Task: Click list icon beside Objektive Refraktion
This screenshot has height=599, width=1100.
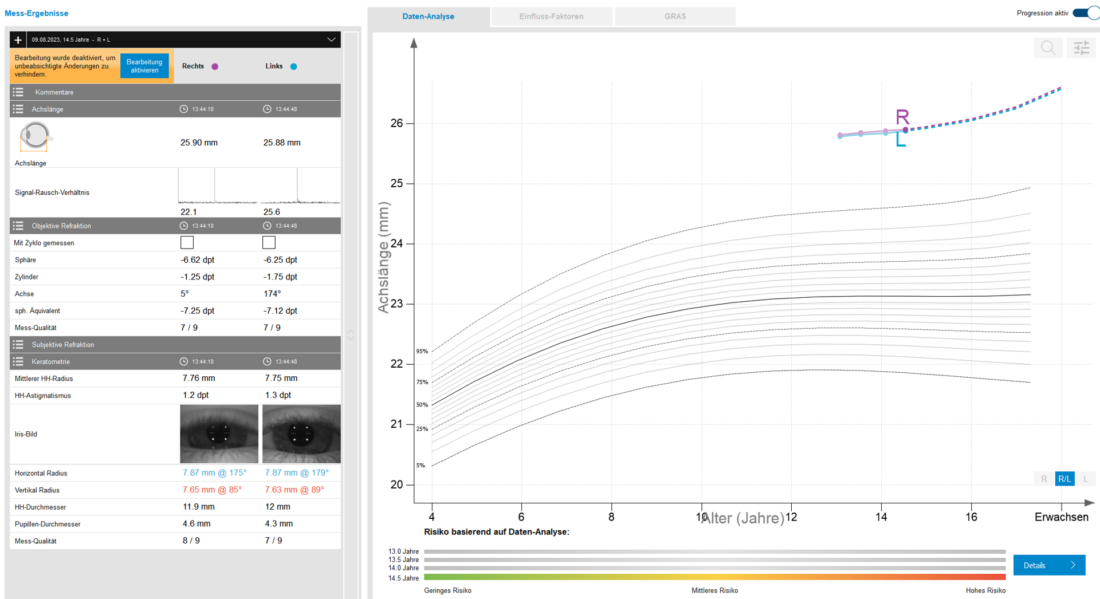Action: click(18, 225)
